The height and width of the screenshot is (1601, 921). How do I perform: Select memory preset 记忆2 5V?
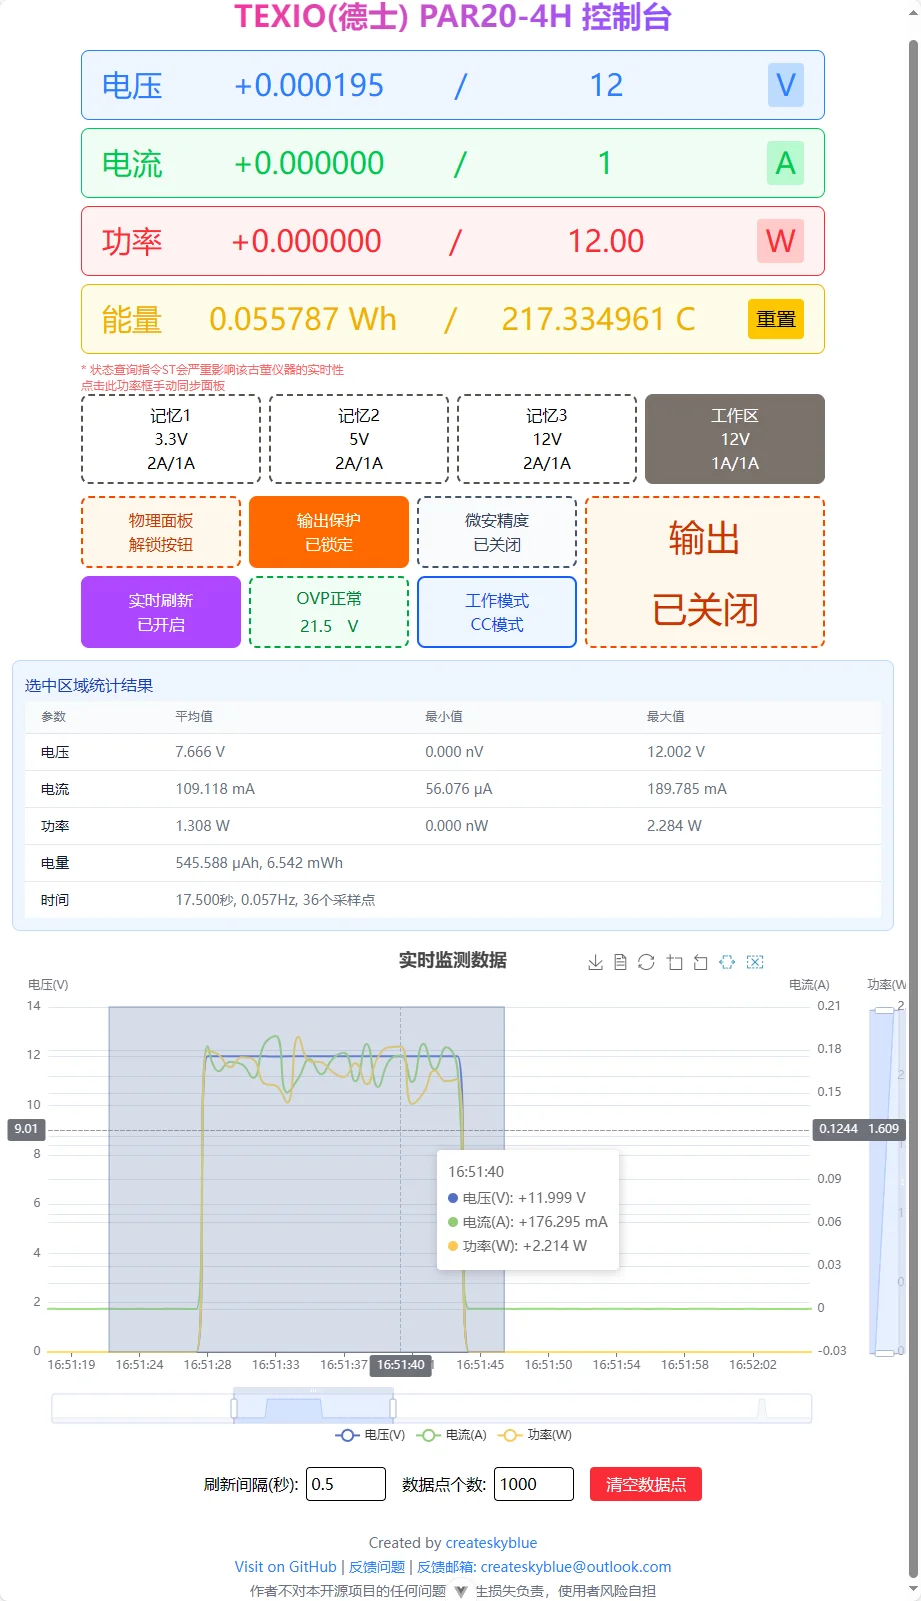coord(359,439)
